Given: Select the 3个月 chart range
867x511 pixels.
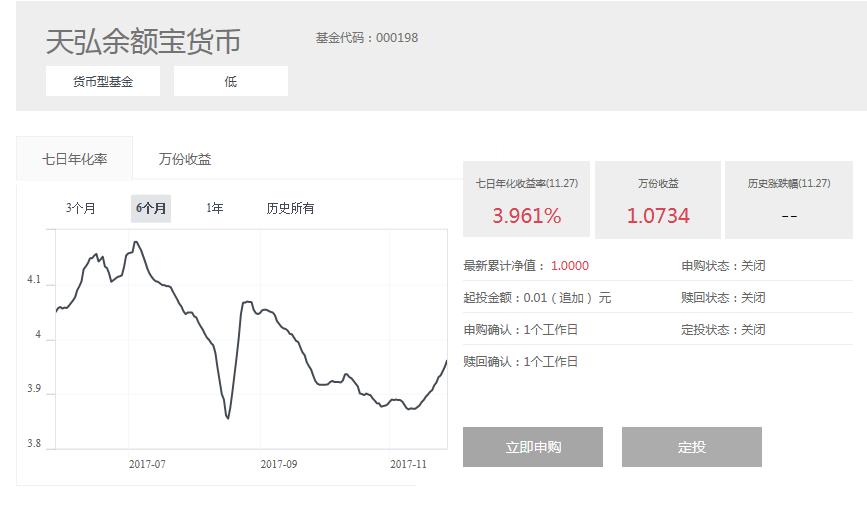Looking at the screenshot, I should click(x=81, y=208).
